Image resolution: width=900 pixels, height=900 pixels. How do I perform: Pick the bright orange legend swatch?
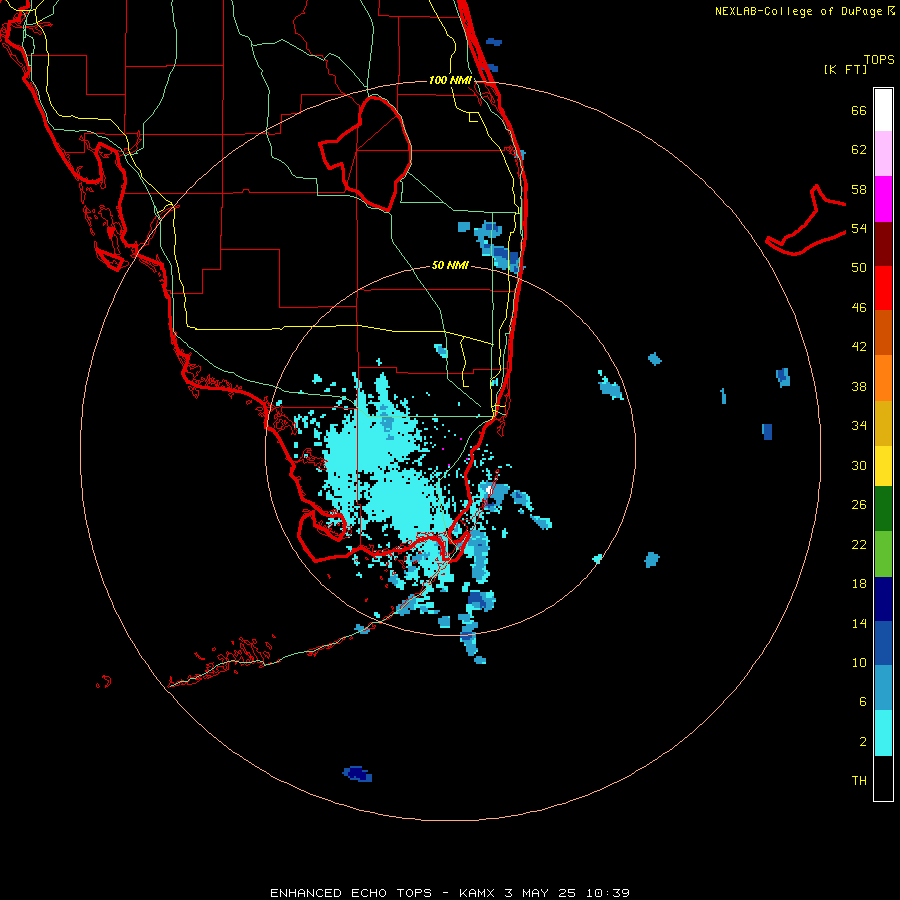[883, 377]
